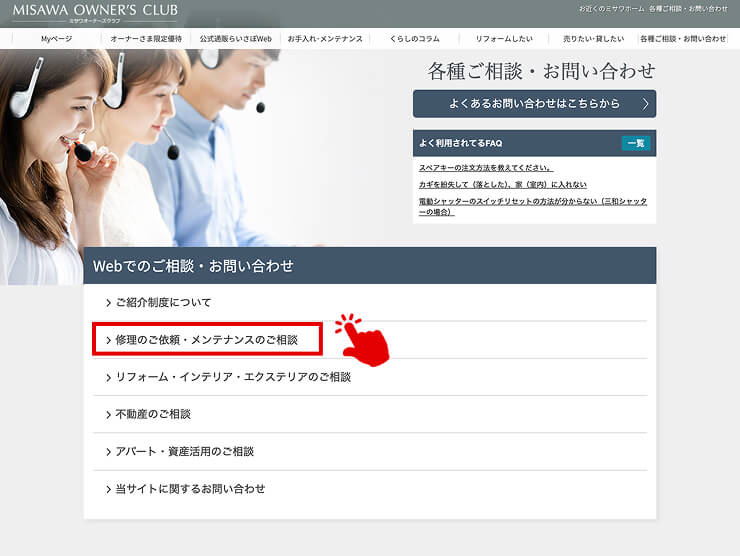Open お手入れ・メンテナンス navigation item
Viewport: 740px width, 556px height.
323,38
